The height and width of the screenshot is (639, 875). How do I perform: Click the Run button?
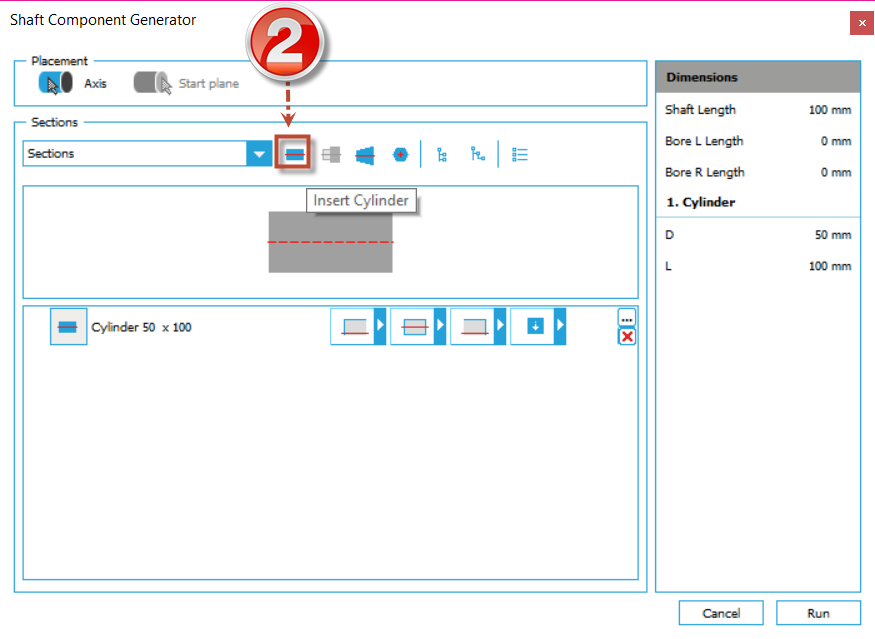point(818,612)
